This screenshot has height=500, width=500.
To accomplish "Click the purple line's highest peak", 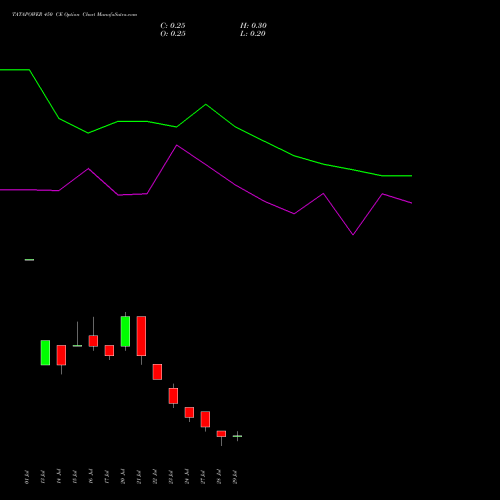I will point(177,145).
